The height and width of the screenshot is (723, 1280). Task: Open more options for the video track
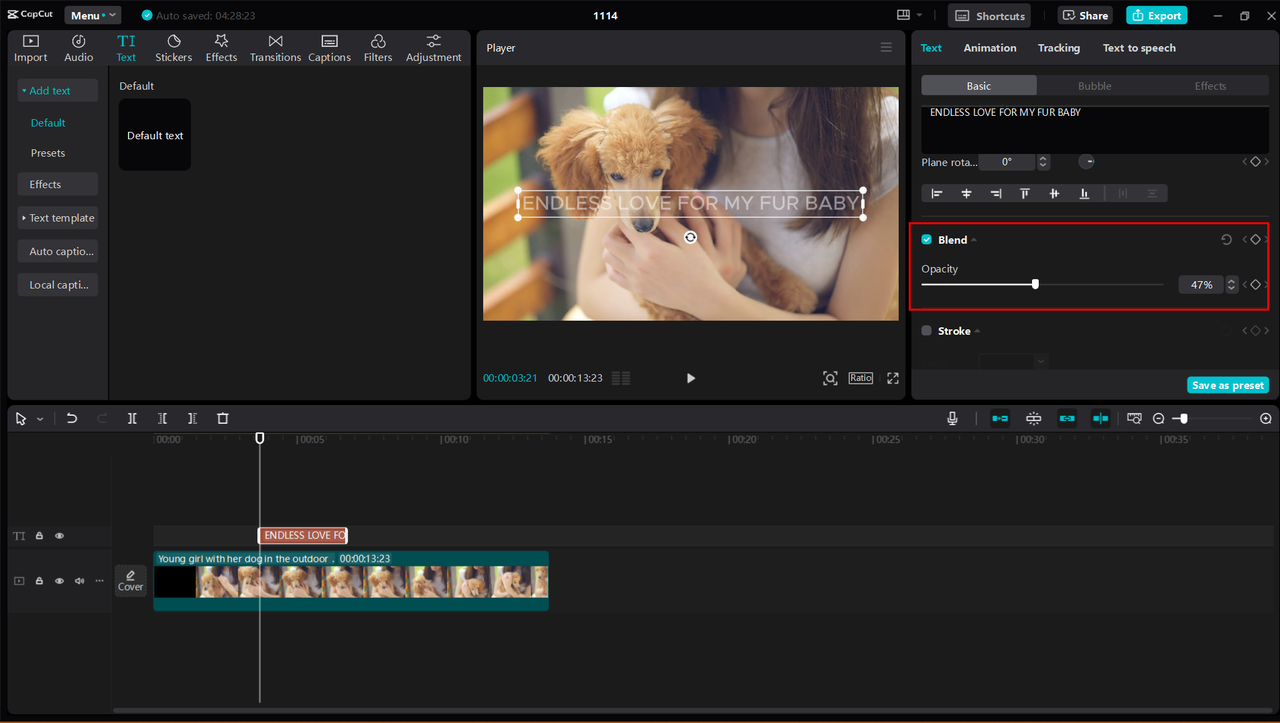[x=99, y=581]
